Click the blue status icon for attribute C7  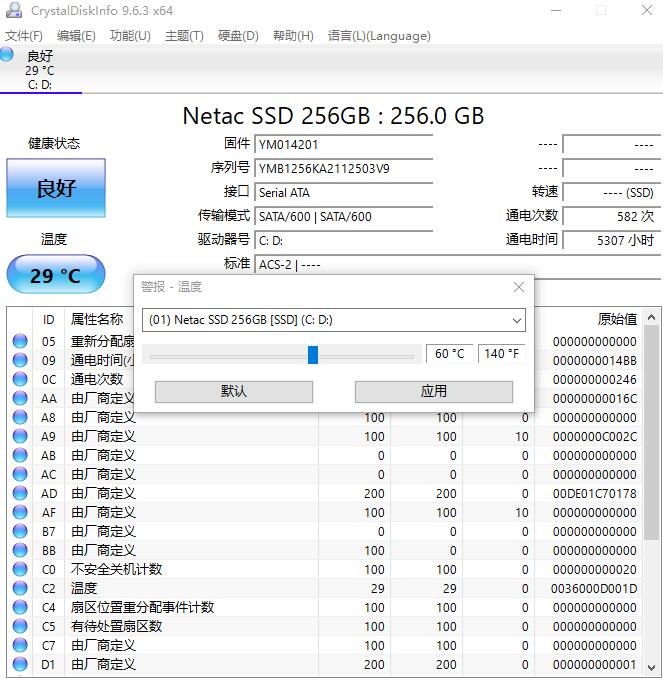tap(20, 645)
